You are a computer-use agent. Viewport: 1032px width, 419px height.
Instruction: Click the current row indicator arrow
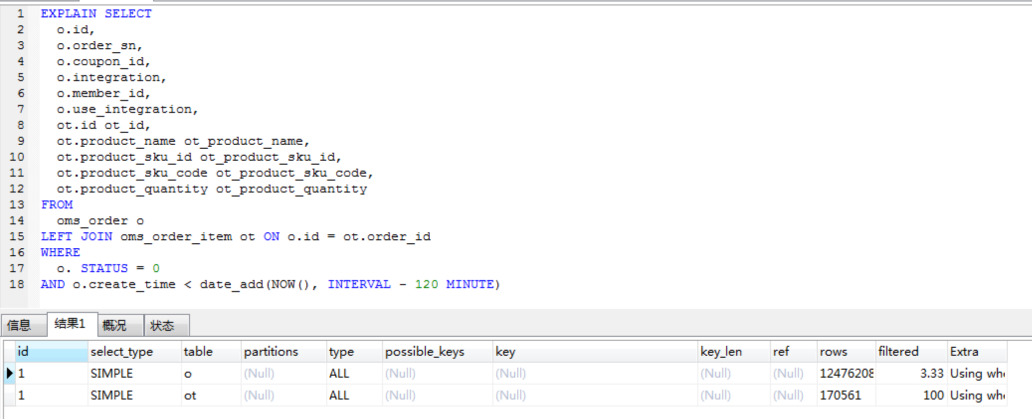(10, 373)
